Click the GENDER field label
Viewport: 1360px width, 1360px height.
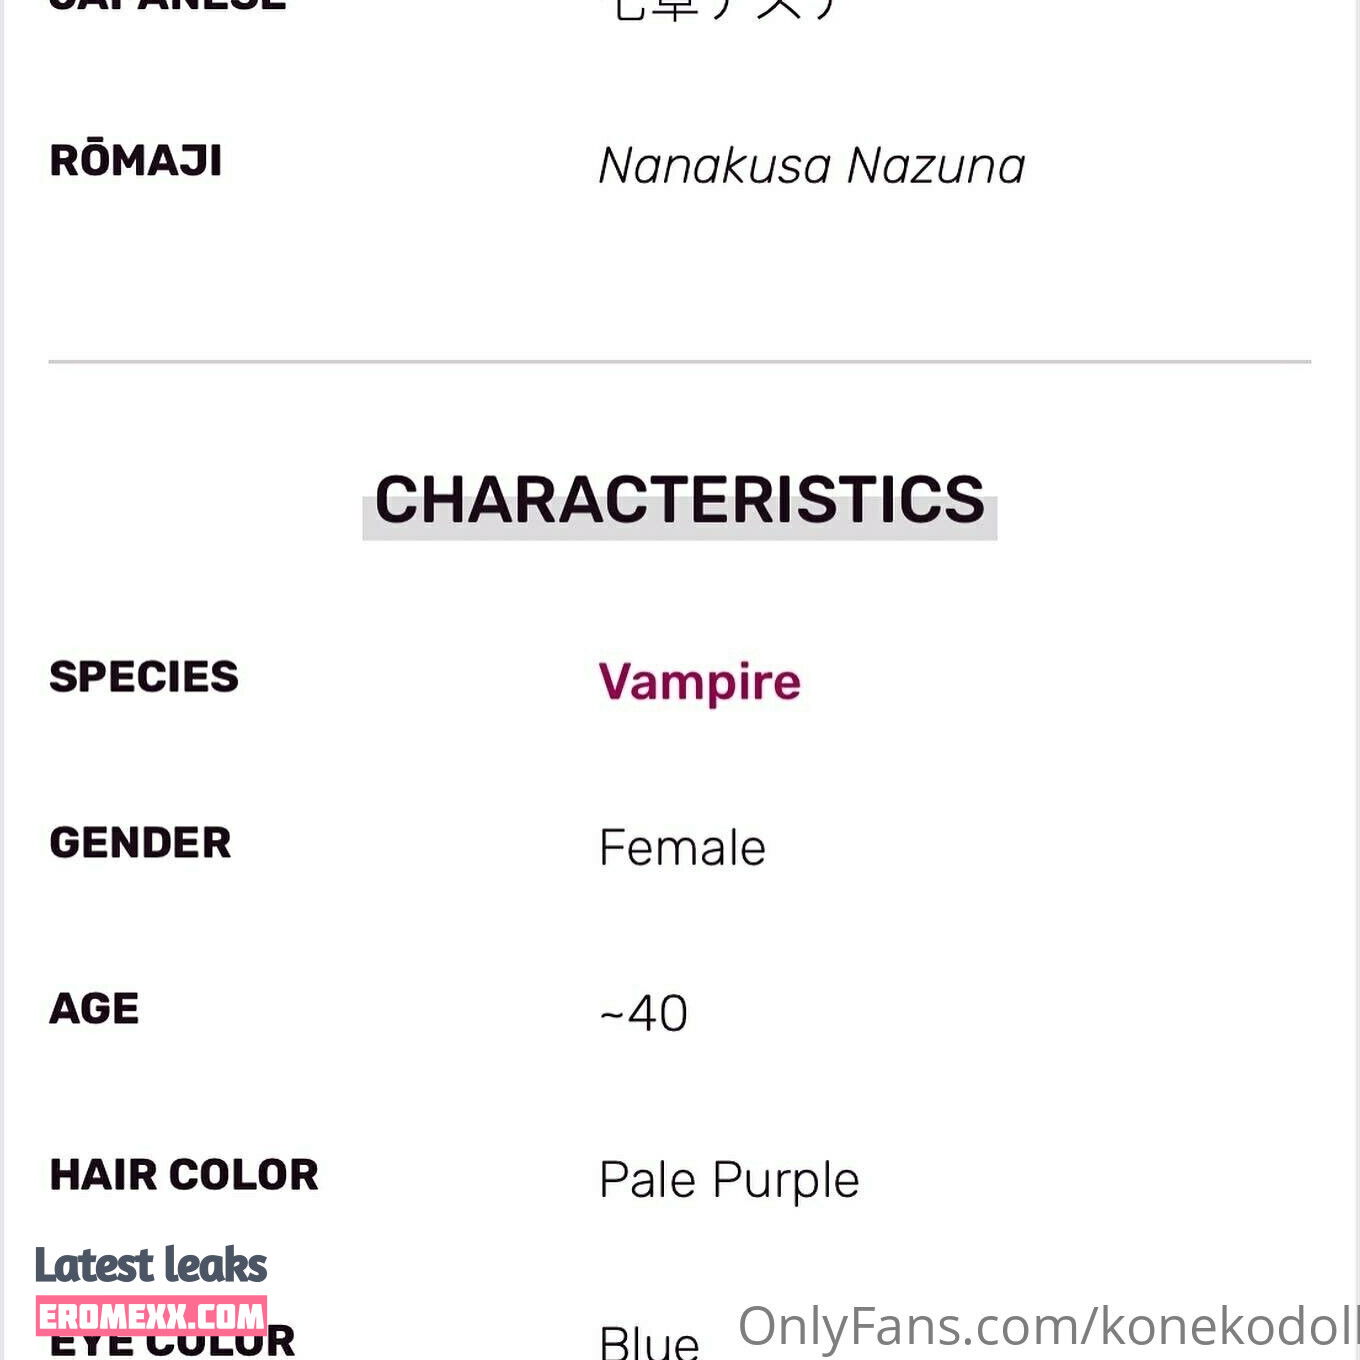(x=140, y=843)
